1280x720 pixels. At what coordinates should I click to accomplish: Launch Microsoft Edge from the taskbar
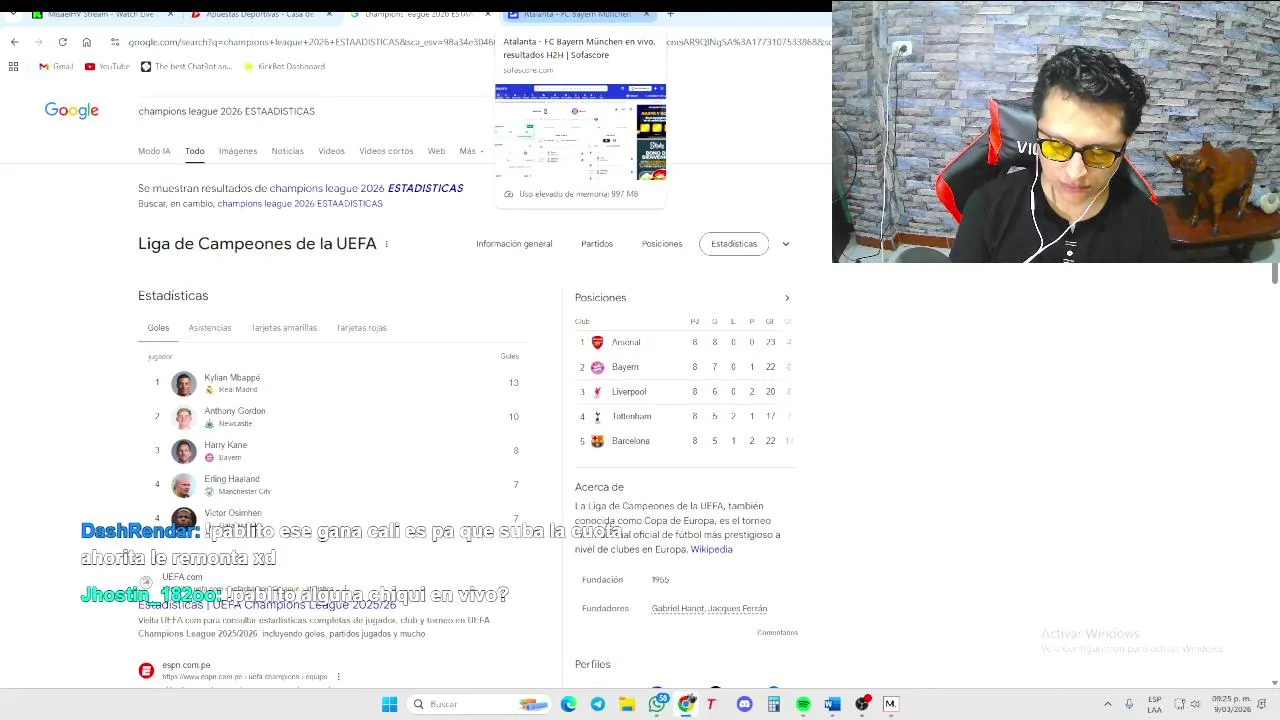568,704
